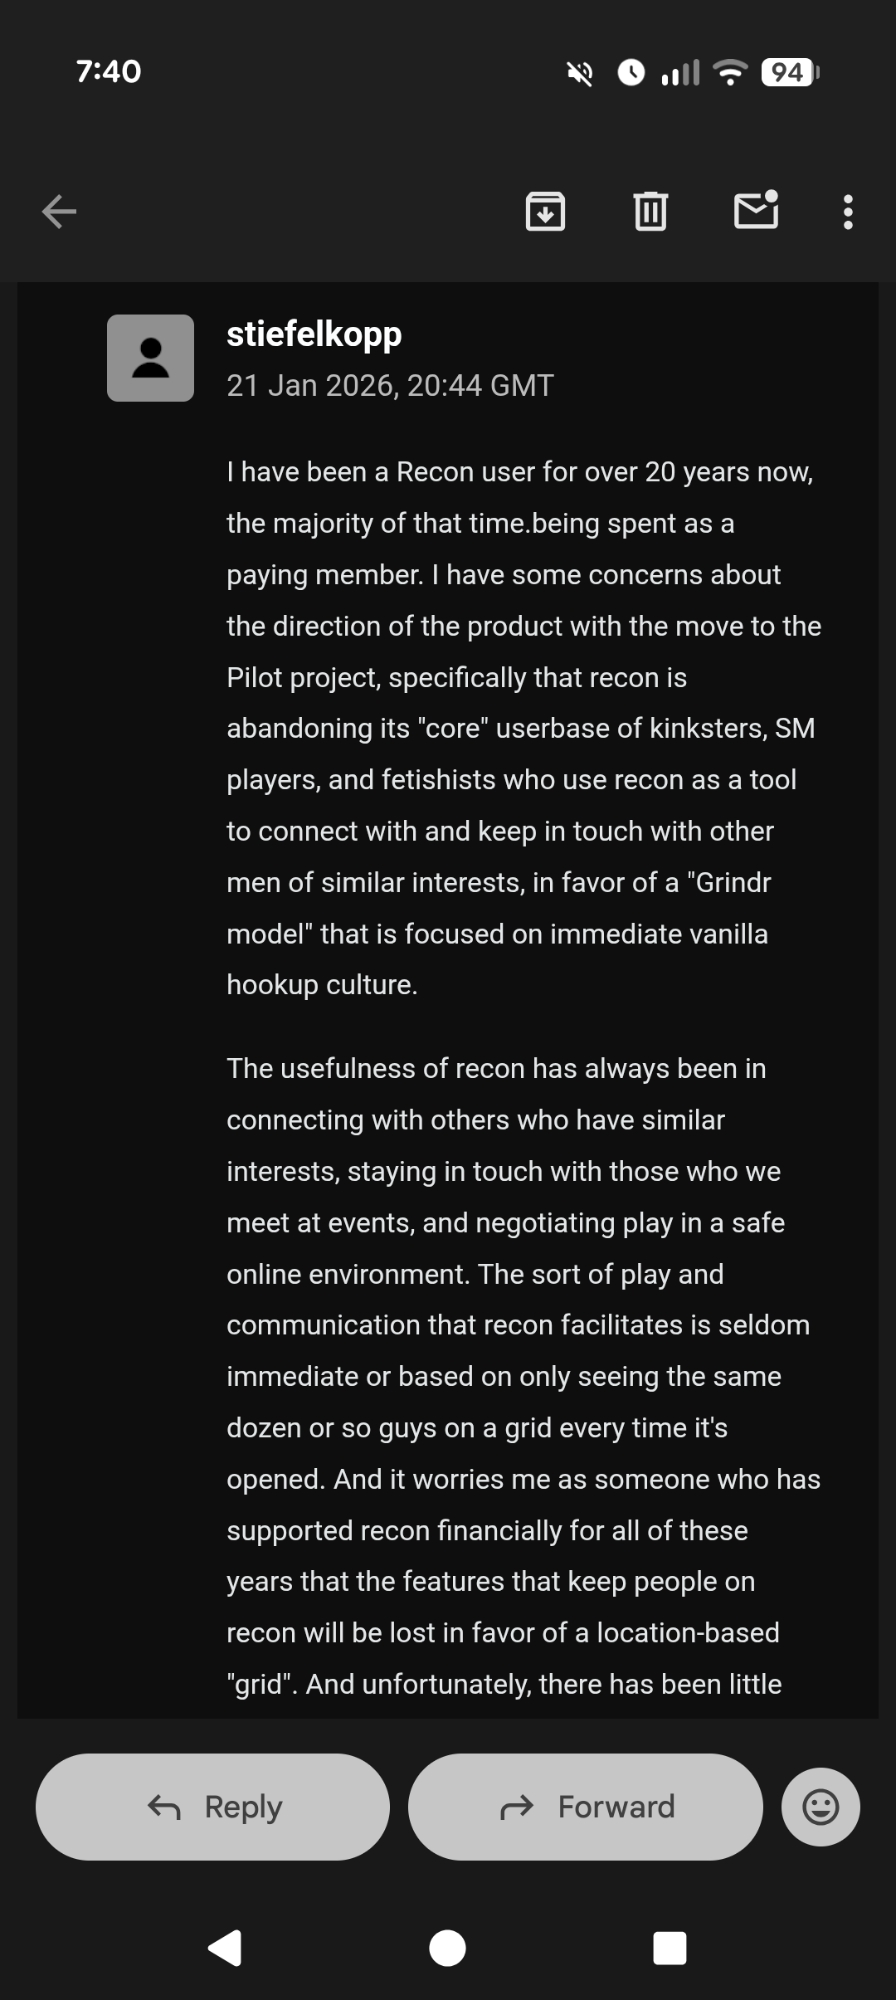Screen dimensions: 896x2000
Task: Archive this email
Action: [545, 211]
